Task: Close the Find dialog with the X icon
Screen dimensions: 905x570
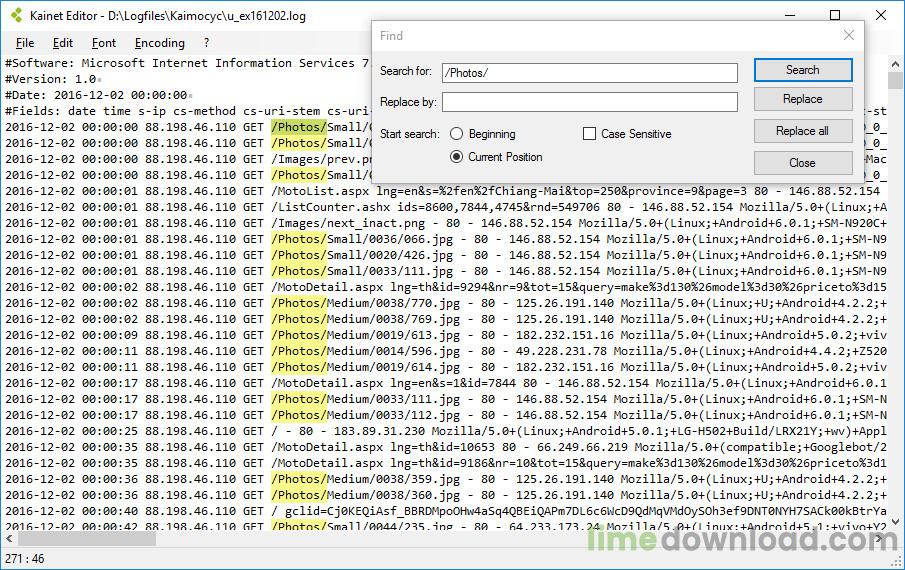Action: pos(848,36)
